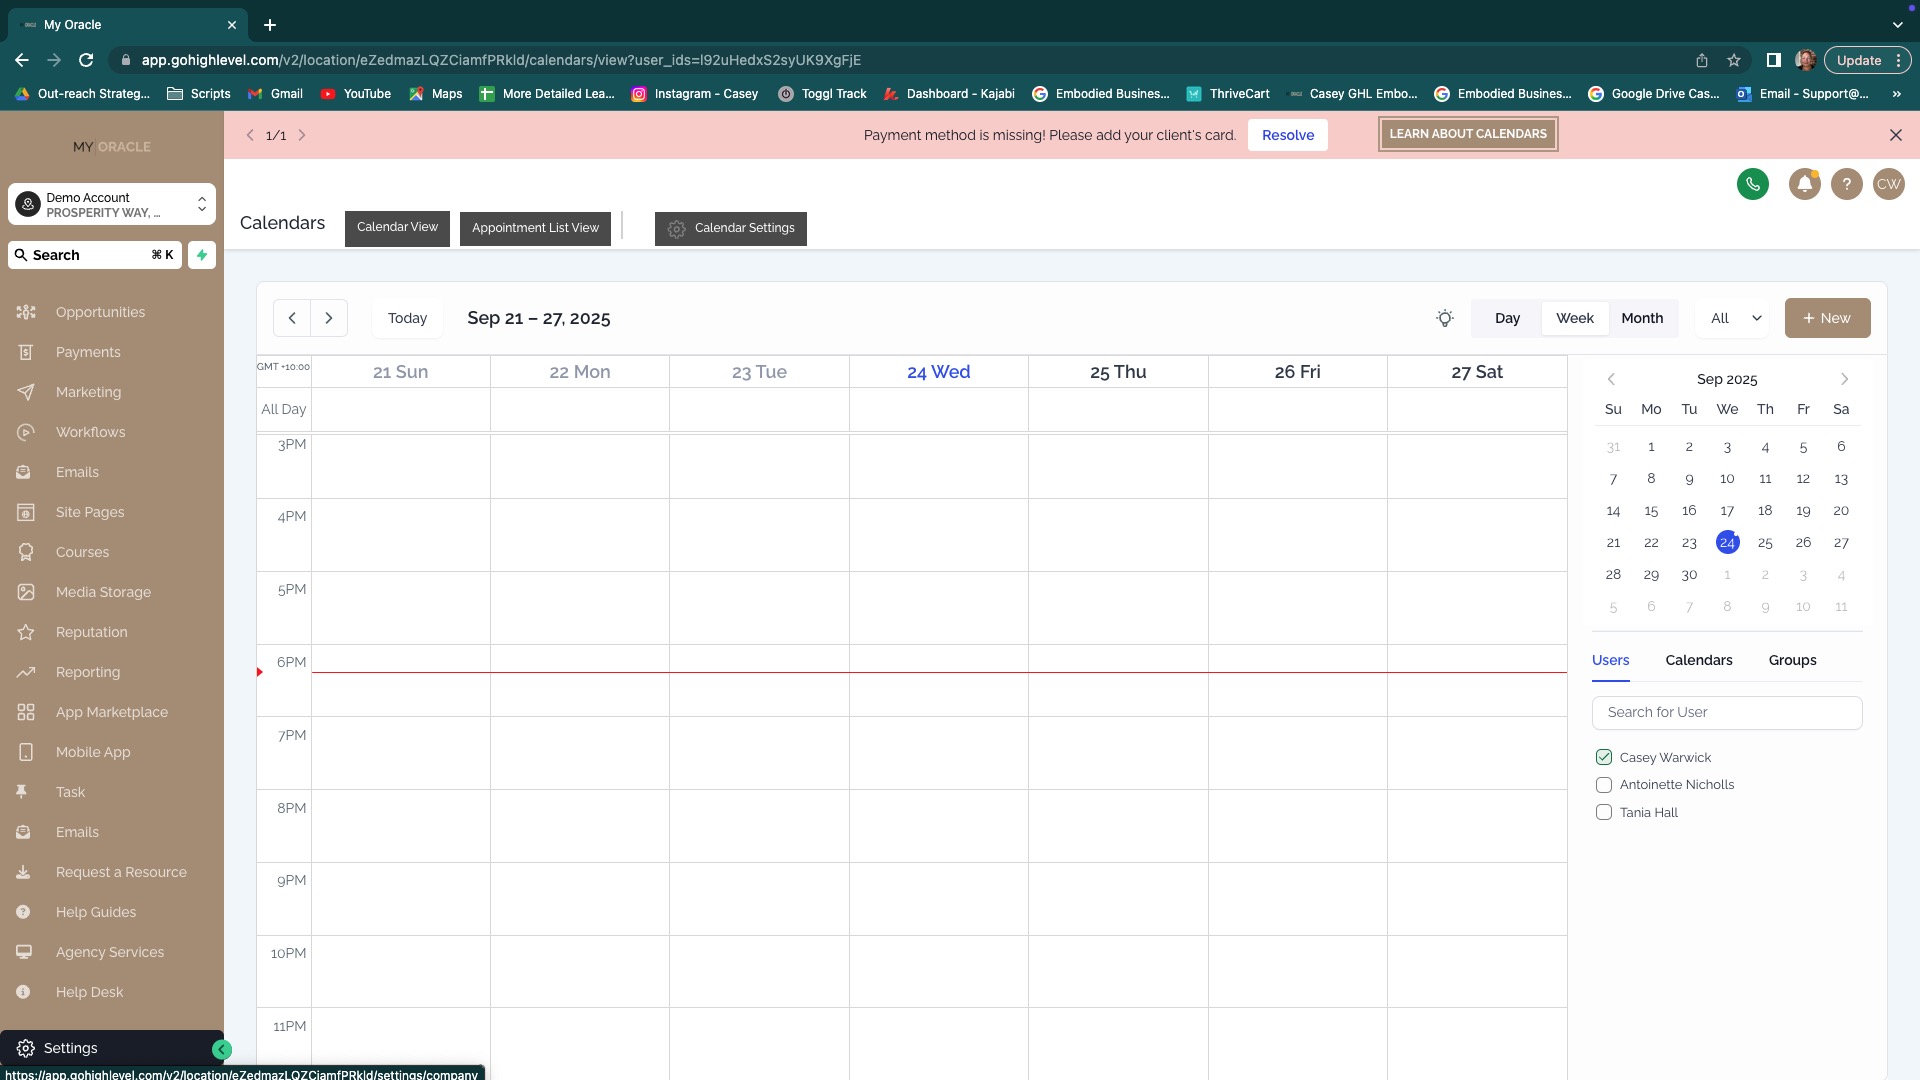
Task: Check the Antoinette Nicholls checkbox
Action: [x=1604, y=785]
